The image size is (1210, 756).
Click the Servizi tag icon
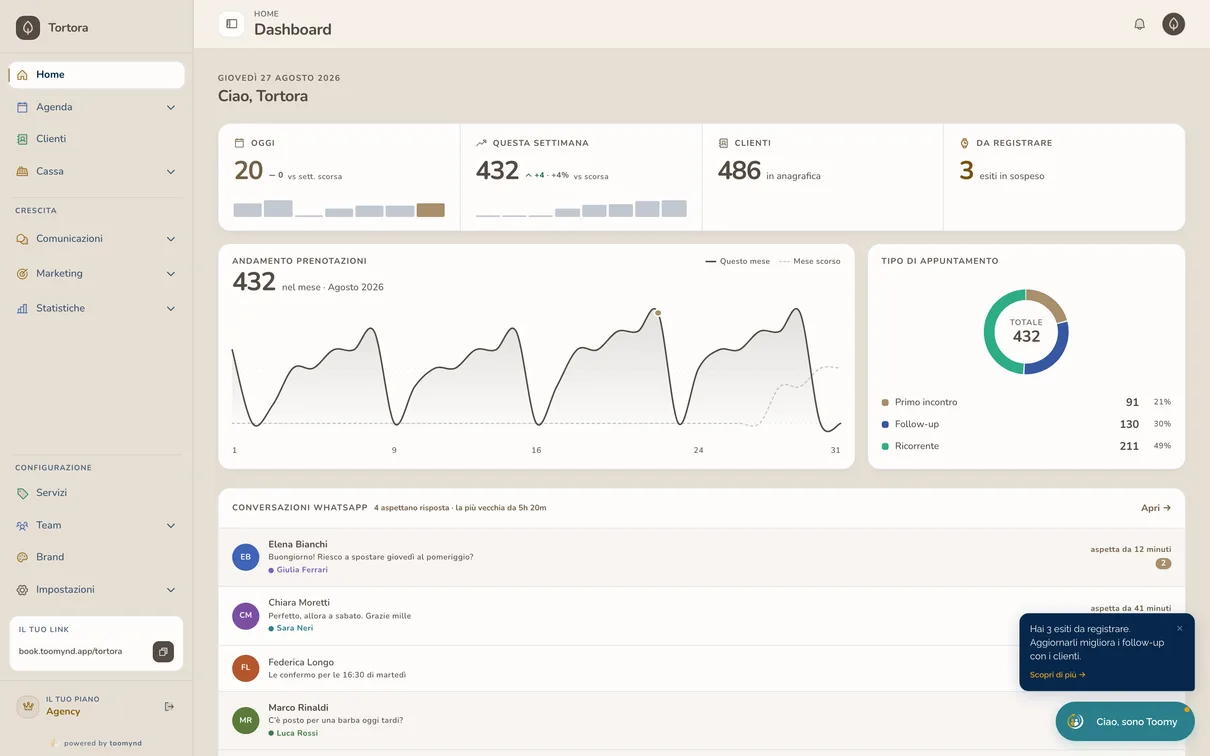pos(22,493)
